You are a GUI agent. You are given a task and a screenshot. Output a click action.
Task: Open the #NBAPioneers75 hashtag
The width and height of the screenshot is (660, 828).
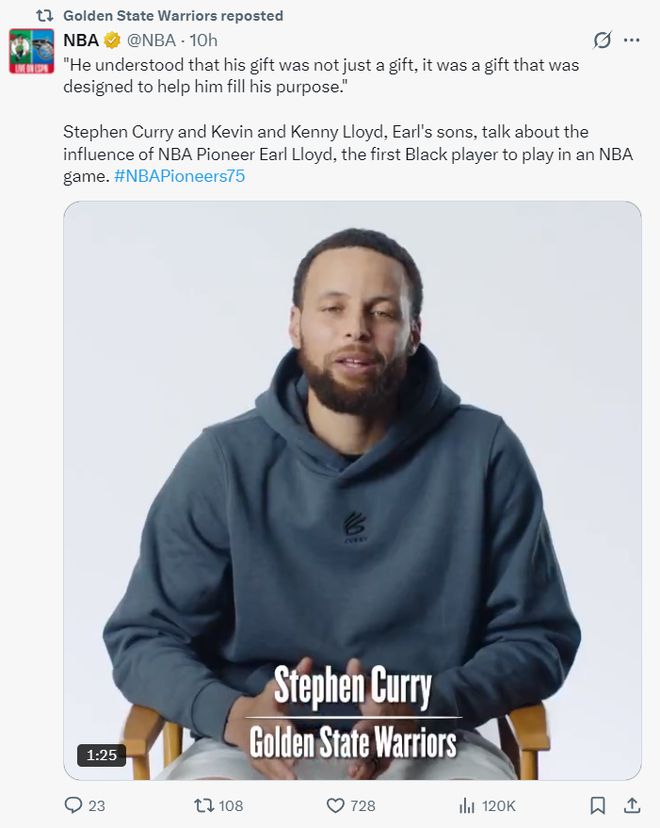click(x=180, y=176)
